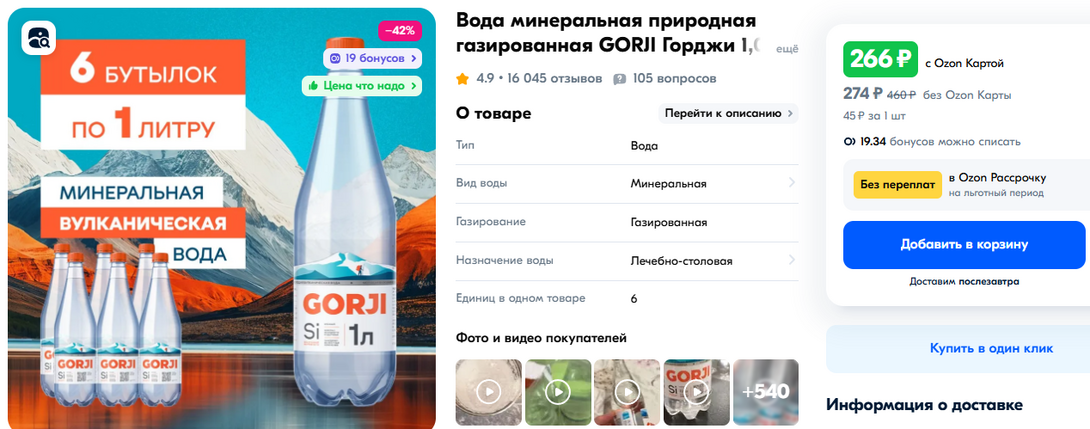Click the yellow rating star icon
This screenshot has height=429, width=1090.
click(x=462, y=79)
